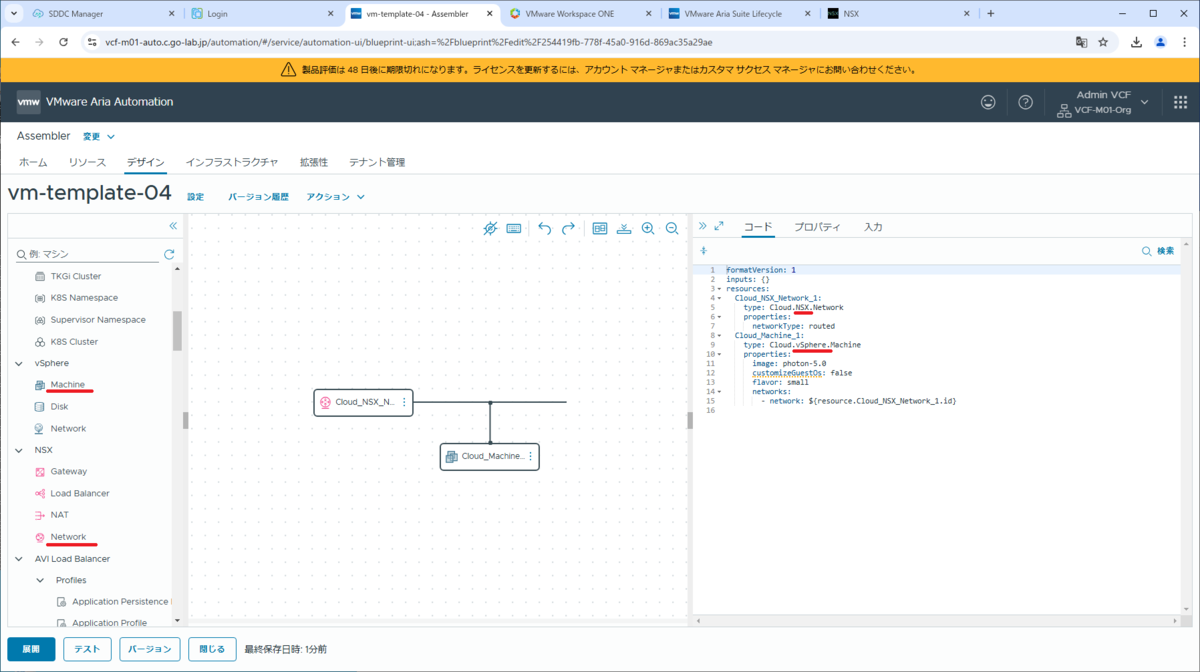1200x672 pixels.
Task: Go to the テナント管理 tab
Action: point(377,162)
